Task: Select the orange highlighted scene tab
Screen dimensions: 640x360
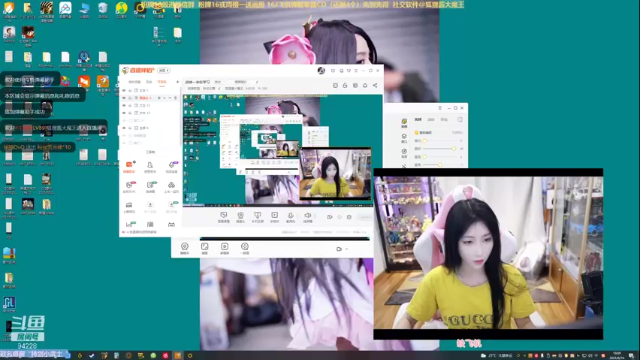Action: (x=162, y=82)
